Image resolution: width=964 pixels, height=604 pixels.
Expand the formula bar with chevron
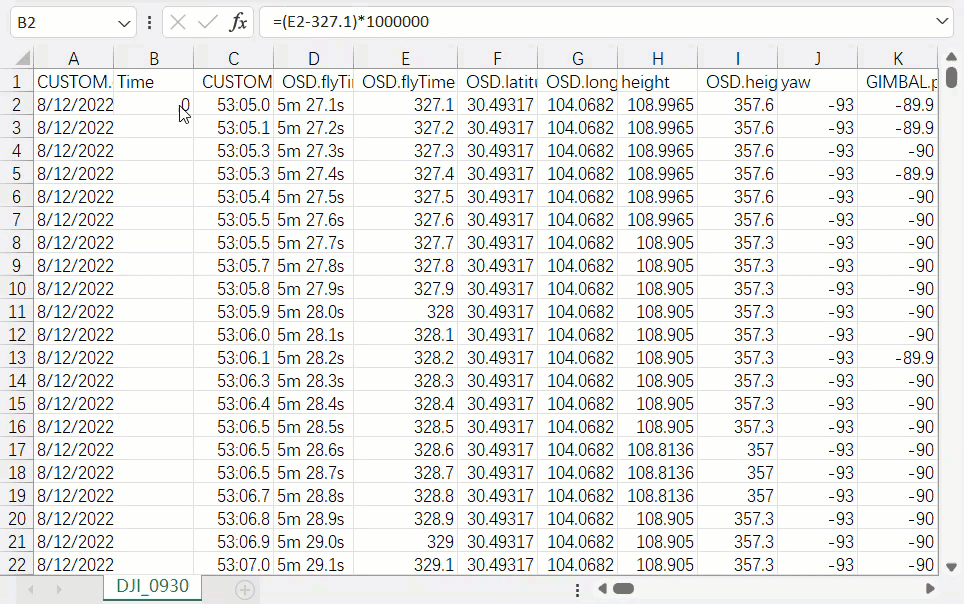point(942,22)
